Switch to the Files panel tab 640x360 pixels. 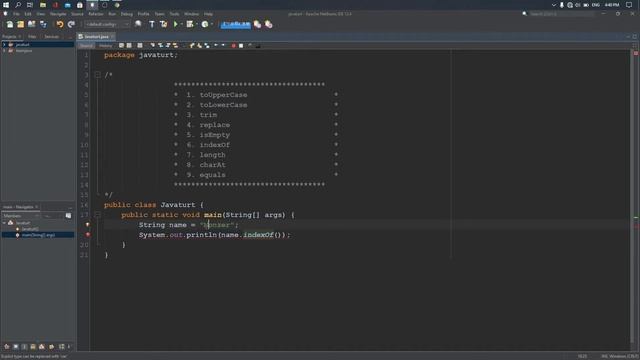coord(32,37)
